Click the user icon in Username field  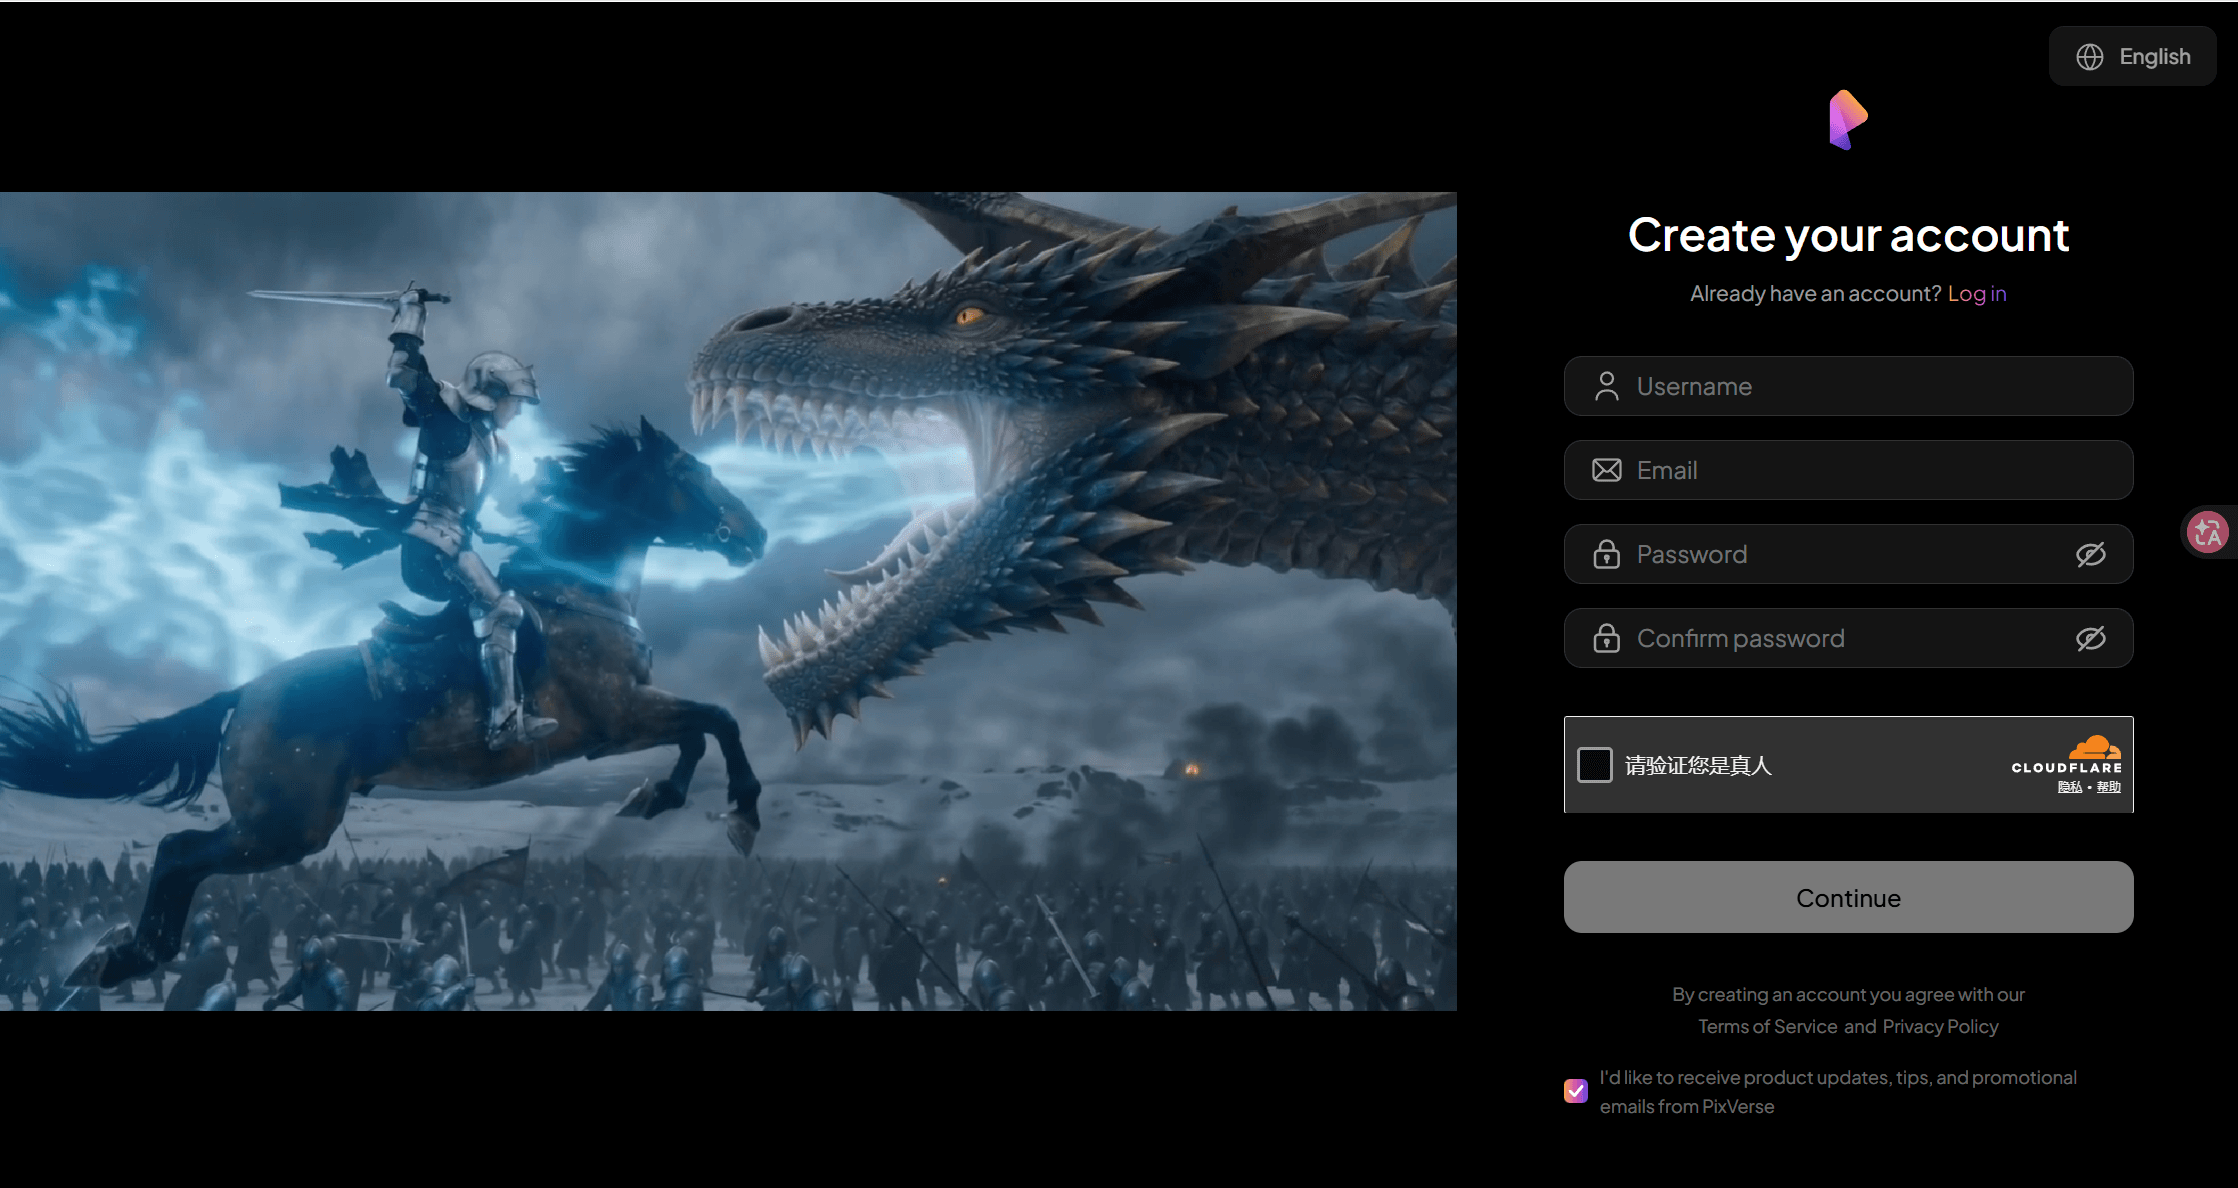1606,386
